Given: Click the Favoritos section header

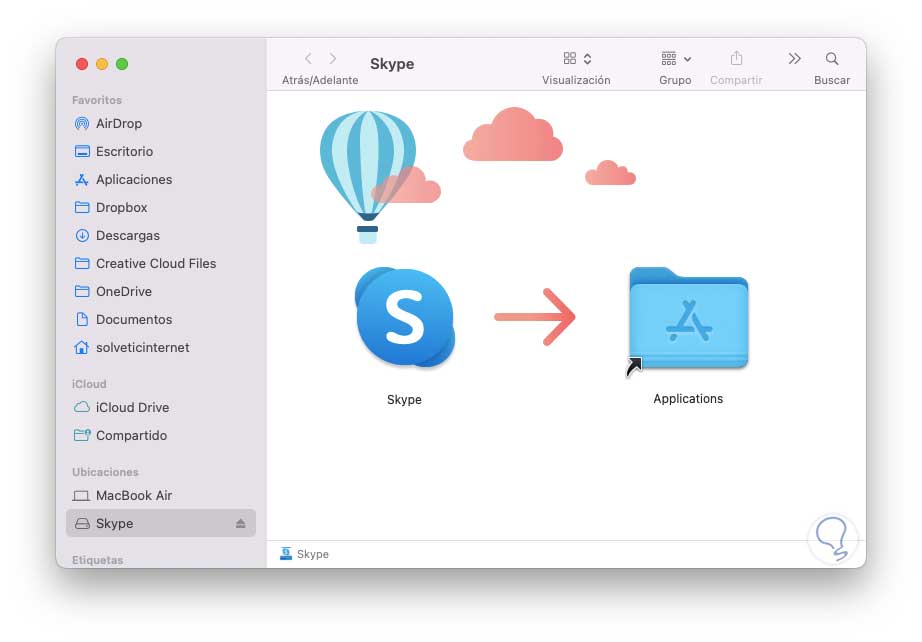Looking at the screenshot, I should 97,100.
